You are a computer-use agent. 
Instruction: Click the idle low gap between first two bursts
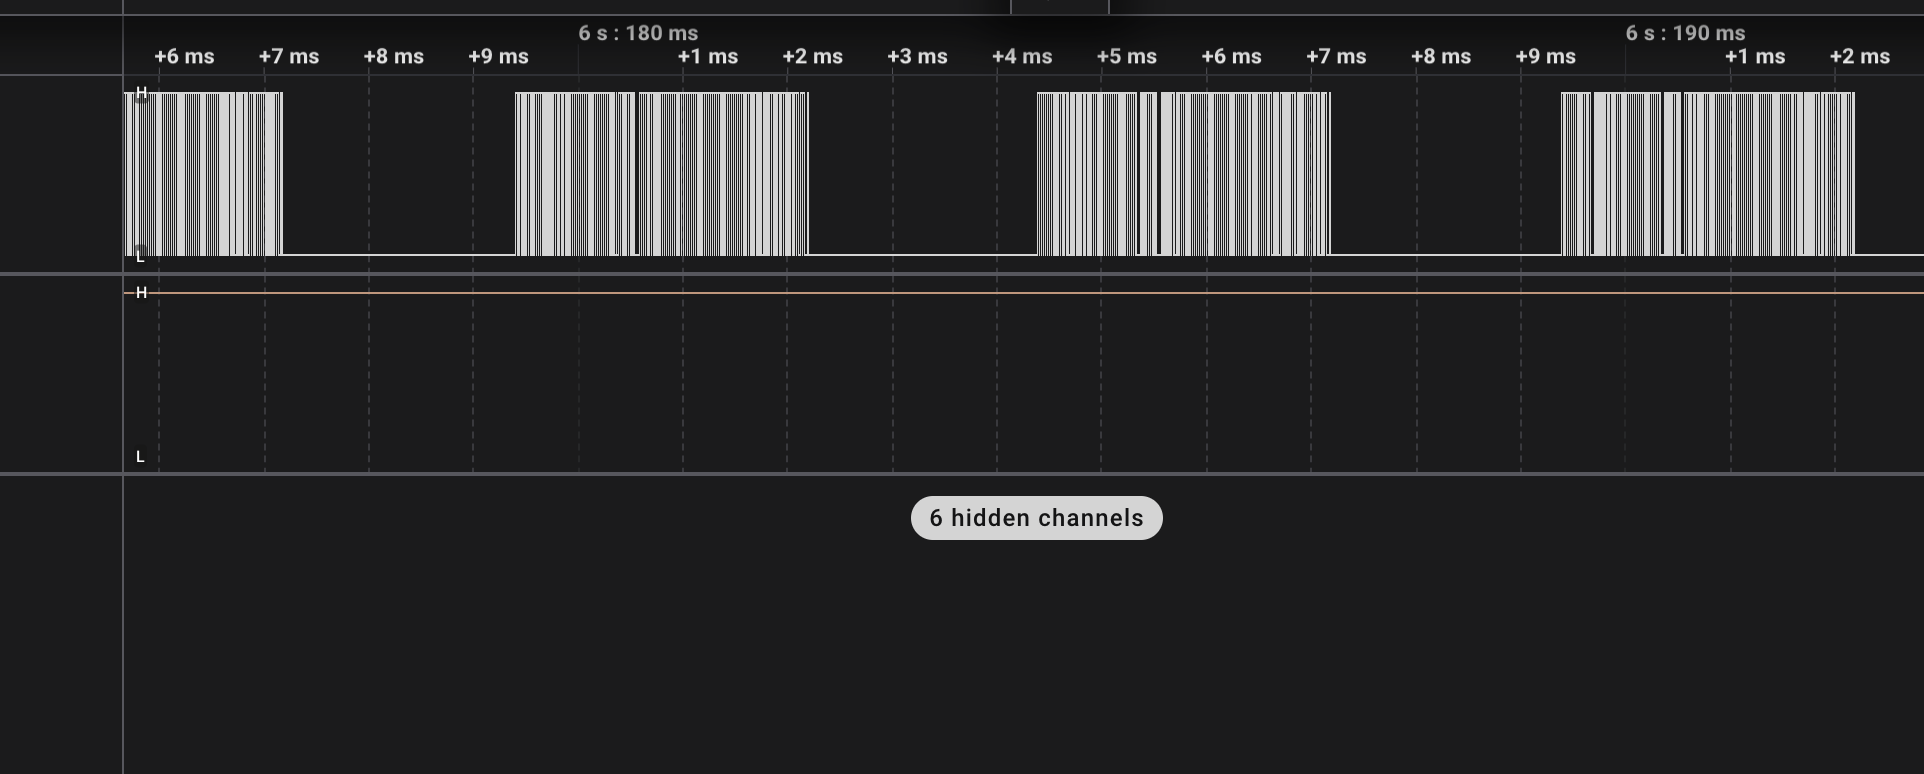398,254
